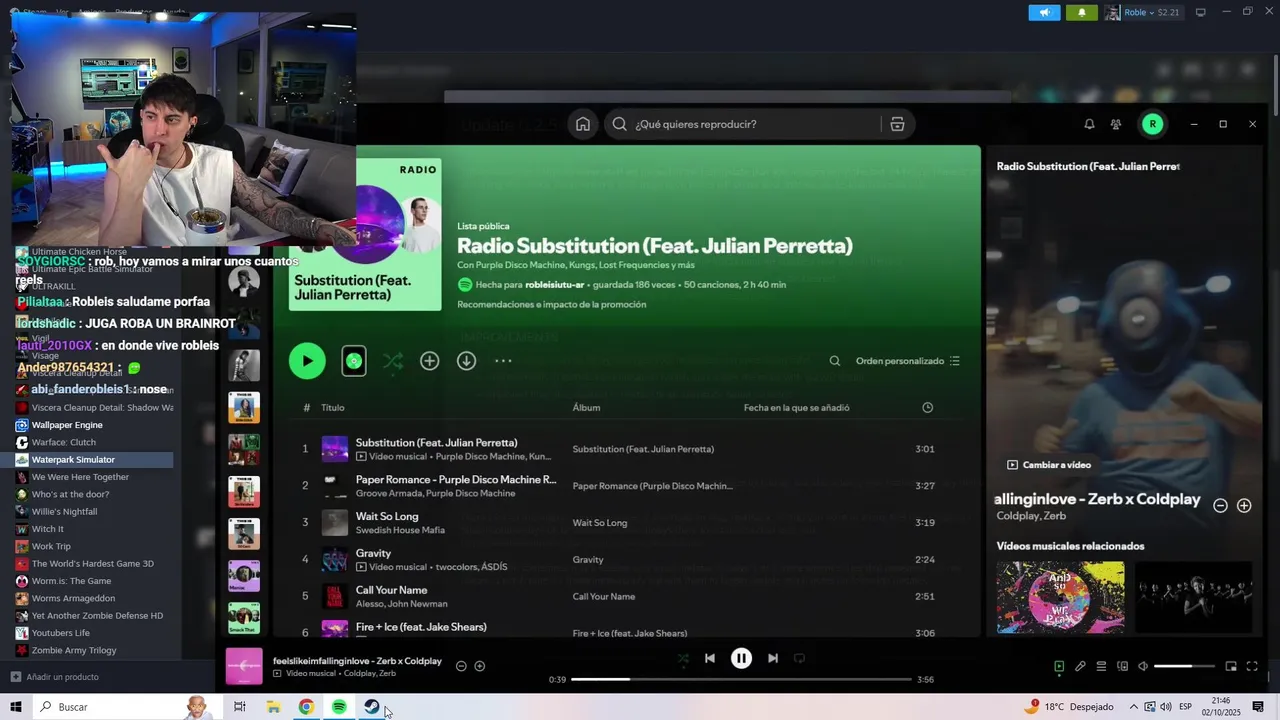The image size is (1280, 720).
Task: Toggle shuffle in bottom player bar
Action: click(683, 659)
